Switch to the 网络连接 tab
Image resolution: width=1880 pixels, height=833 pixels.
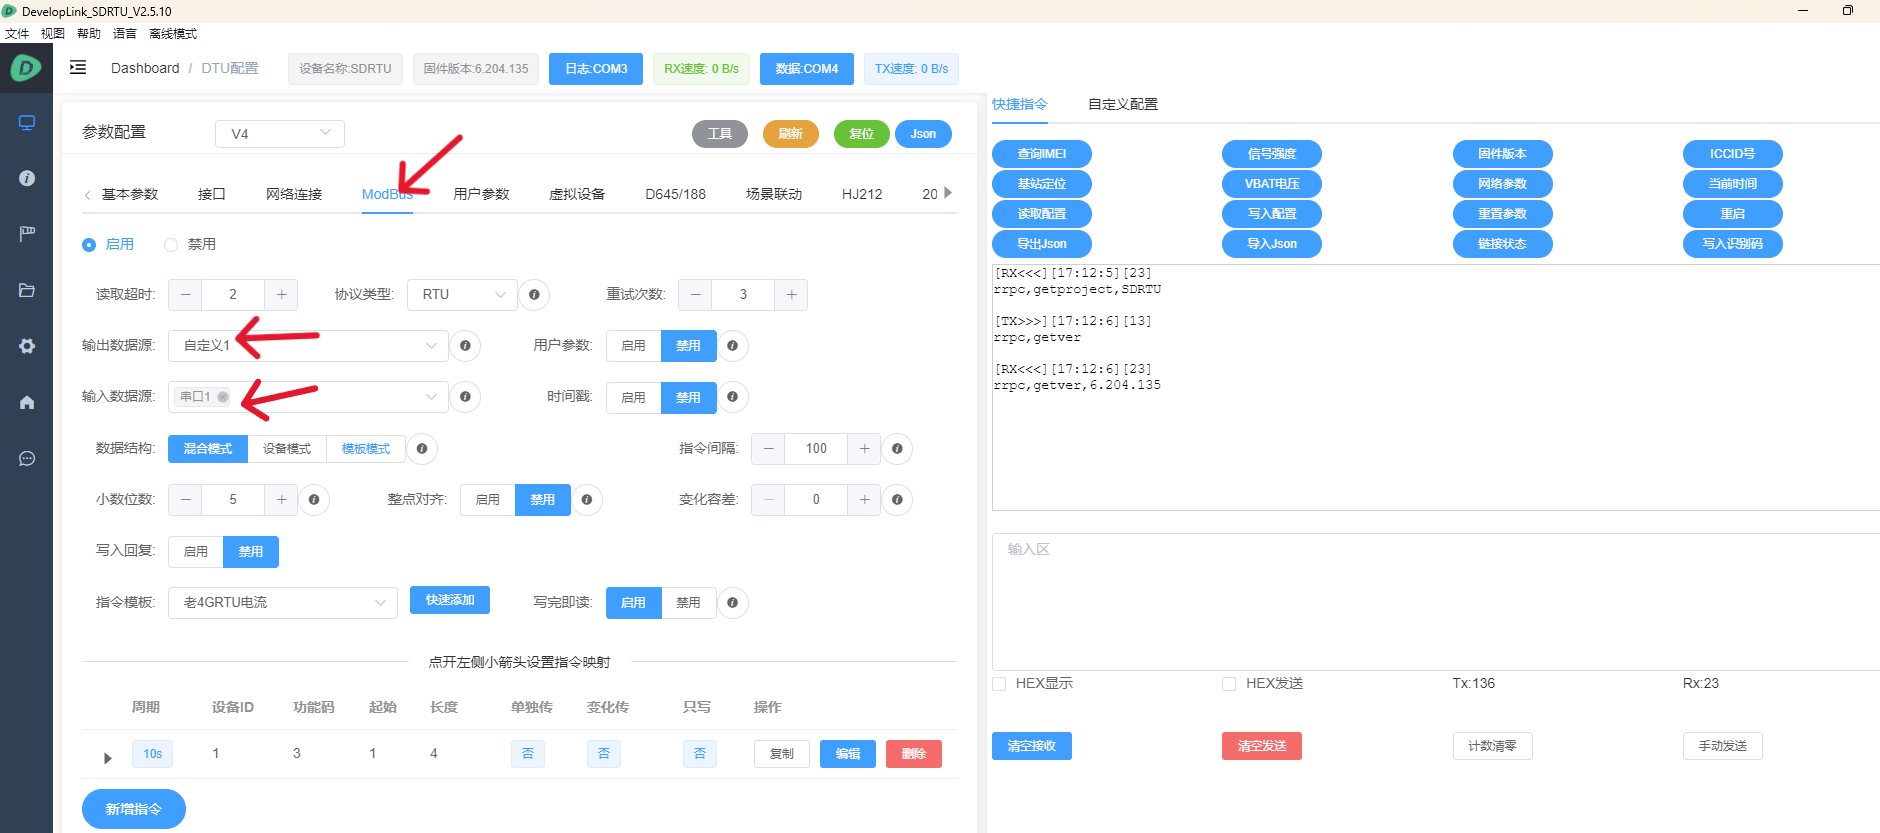(294, 194)
